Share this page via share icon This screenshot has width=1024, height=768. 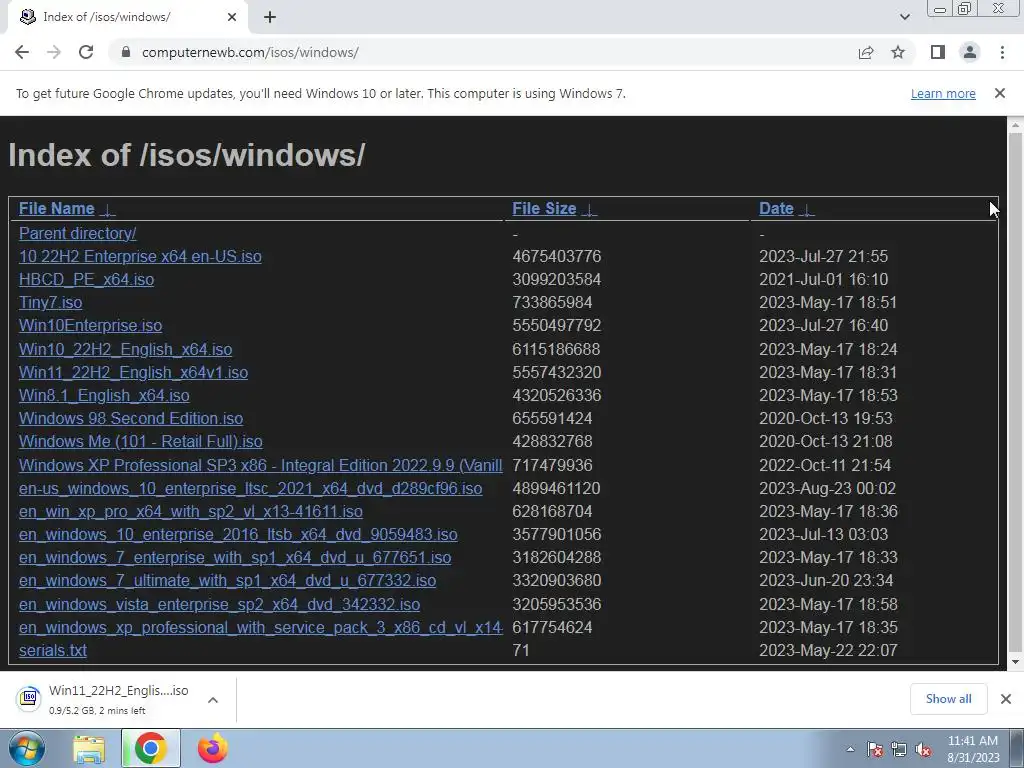[x=866, y=52]
